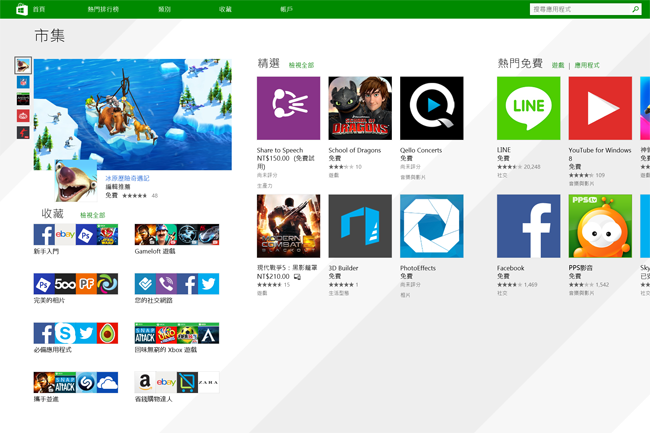Open the PhotoEffects app tile

click(431, 226)
